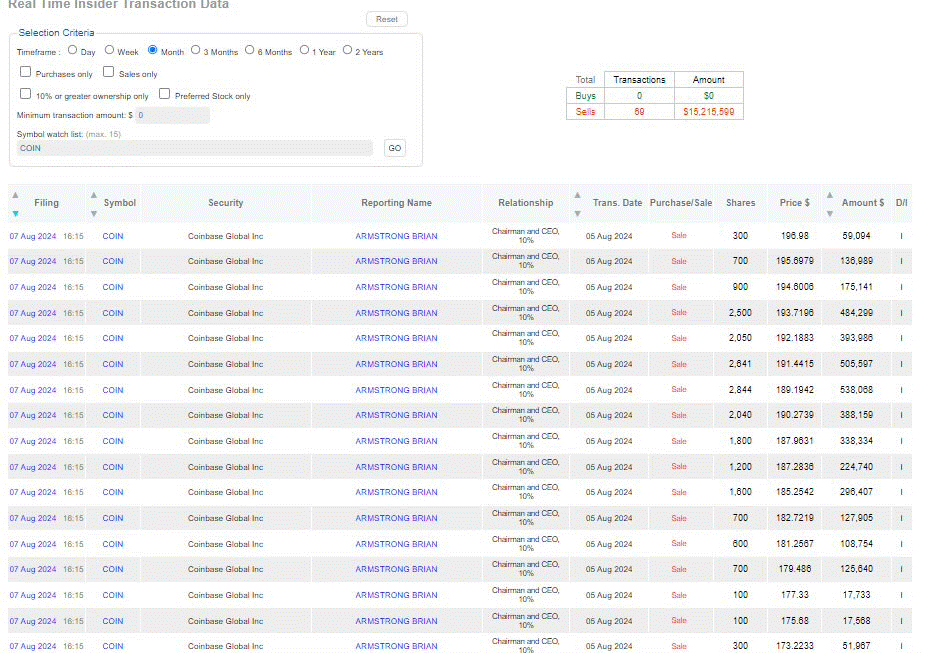The height and width of the screenshot is (653, 933).
Task: Select the 3 Months timeframe radio button
Action: [196, 50]
